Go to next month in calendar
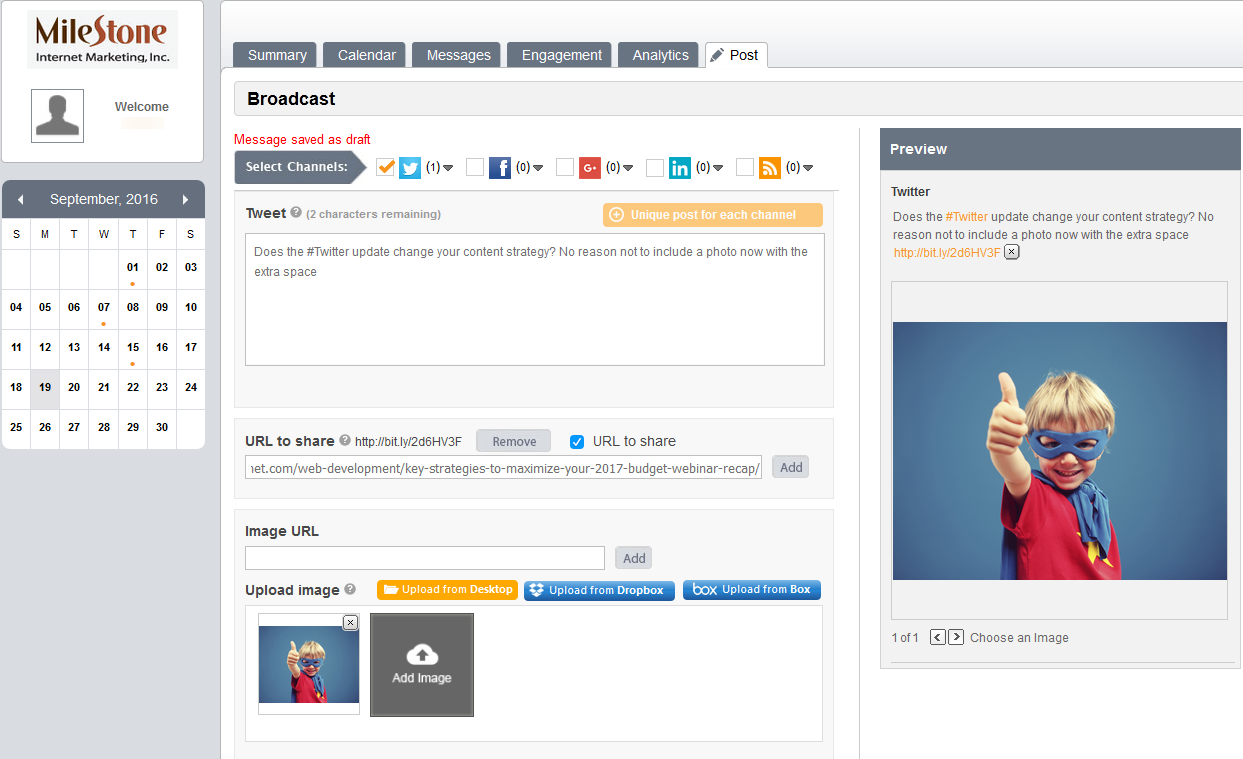 pyautogui.click(x=185, y=200)
